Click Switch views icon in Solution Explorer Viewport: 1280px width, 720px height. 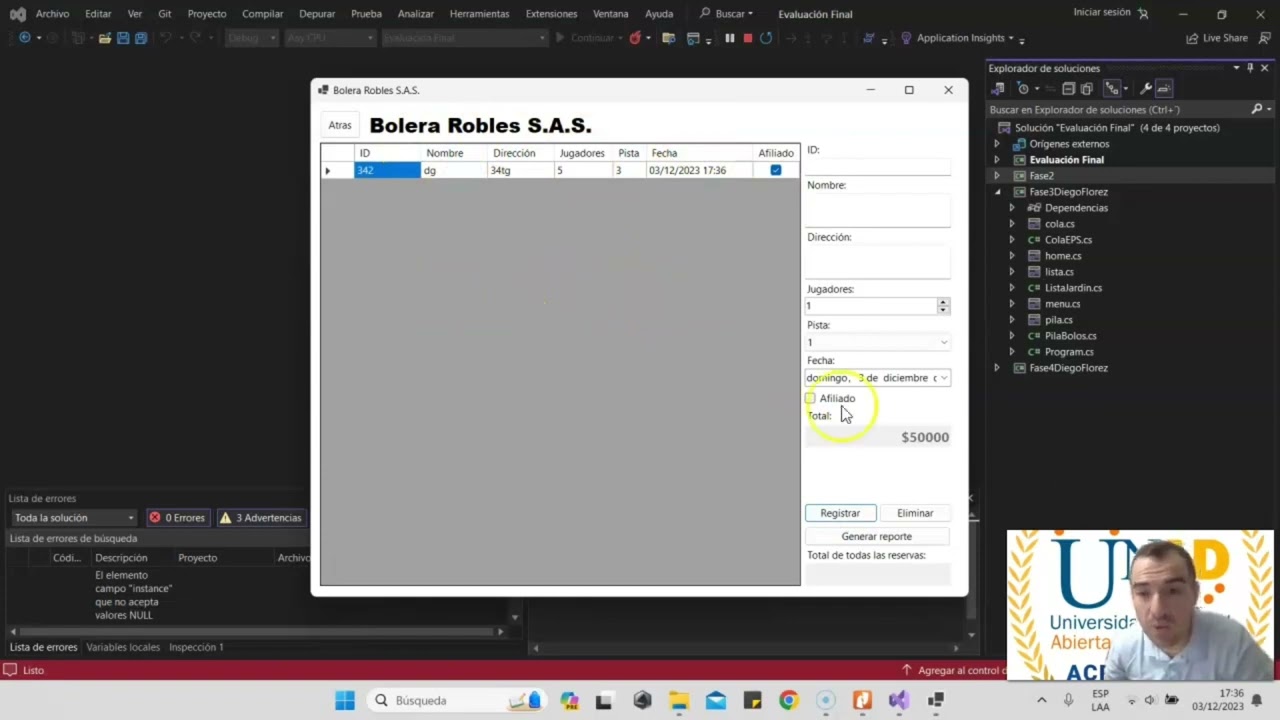pos(998,89)
